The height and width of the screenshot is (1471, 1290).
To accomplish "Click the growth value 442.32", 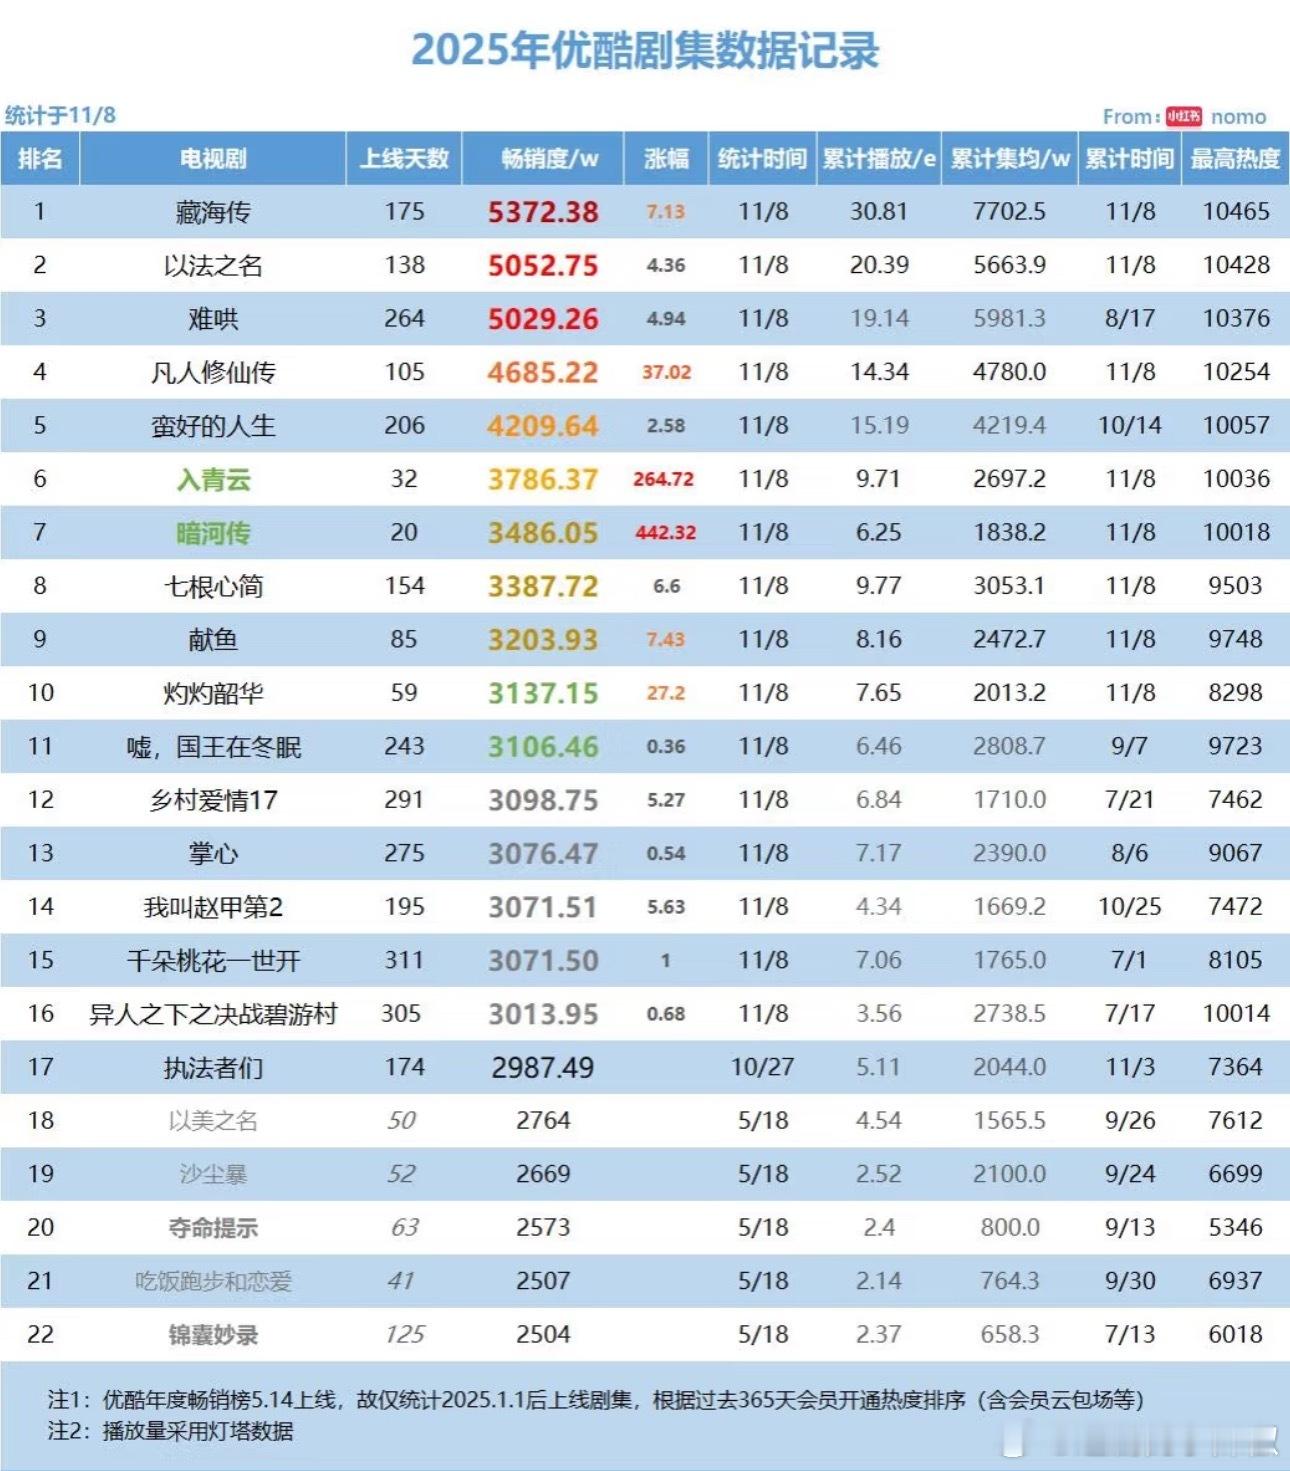I will pyautogui.click(x=666, y=533).
